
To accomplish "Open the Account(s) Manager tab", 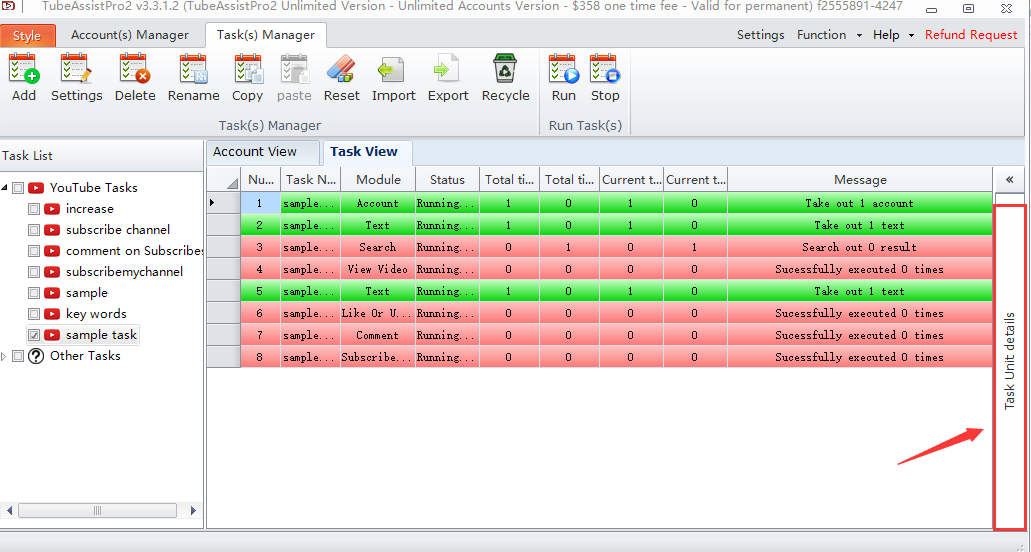I will point(129,35).
